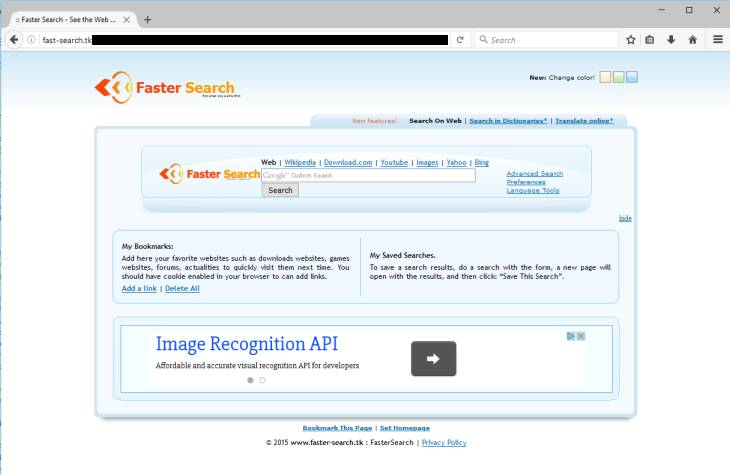Image resolution: width=730 pixels, height=475 pixels.
Task: Maximize the browser window
Action: (689, 10)
